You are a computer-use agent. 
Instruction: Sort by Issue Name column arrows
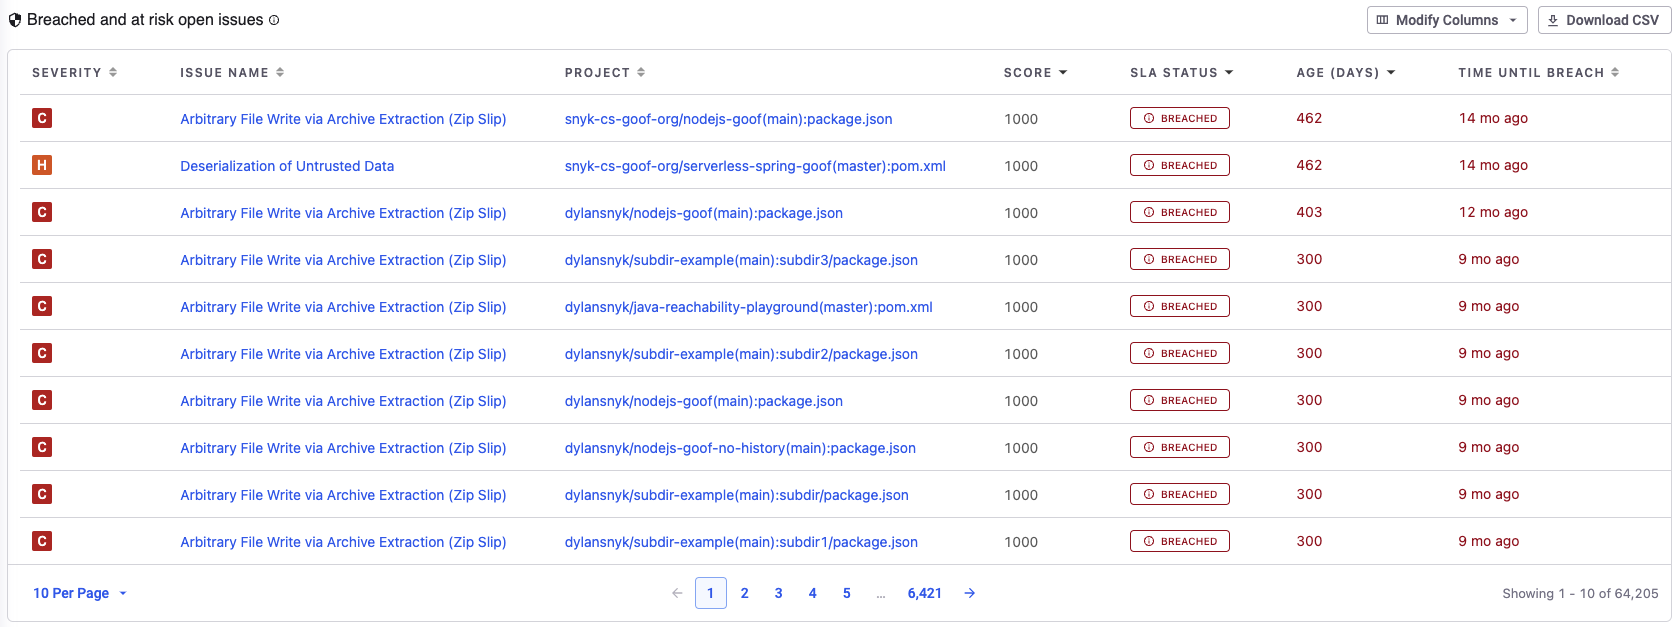tap(280, 72)
